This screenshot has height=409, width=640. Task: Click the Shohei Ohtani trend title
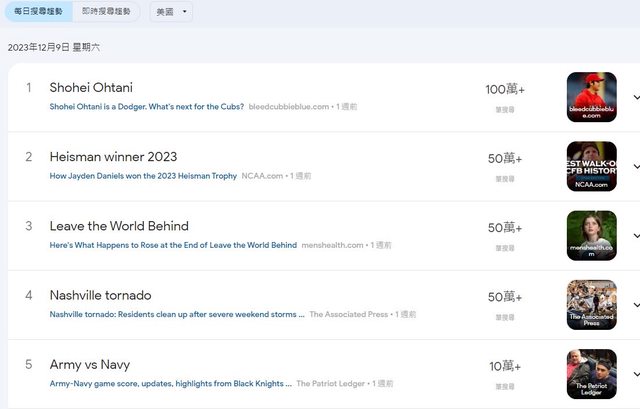pyautogui.click(x=91, y=88)
